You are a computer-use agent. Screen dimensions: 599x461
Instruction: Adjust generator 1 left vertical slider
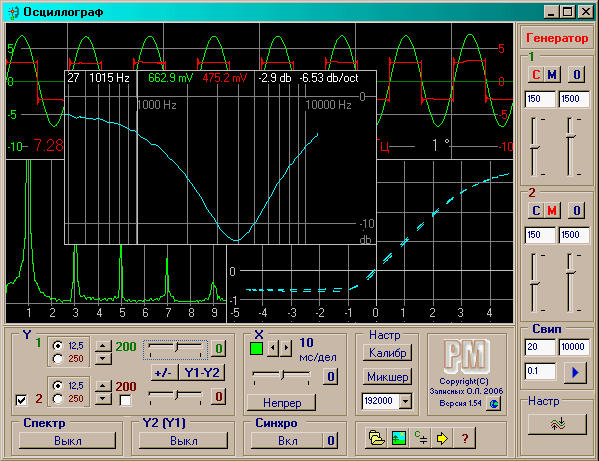[536, 147]
